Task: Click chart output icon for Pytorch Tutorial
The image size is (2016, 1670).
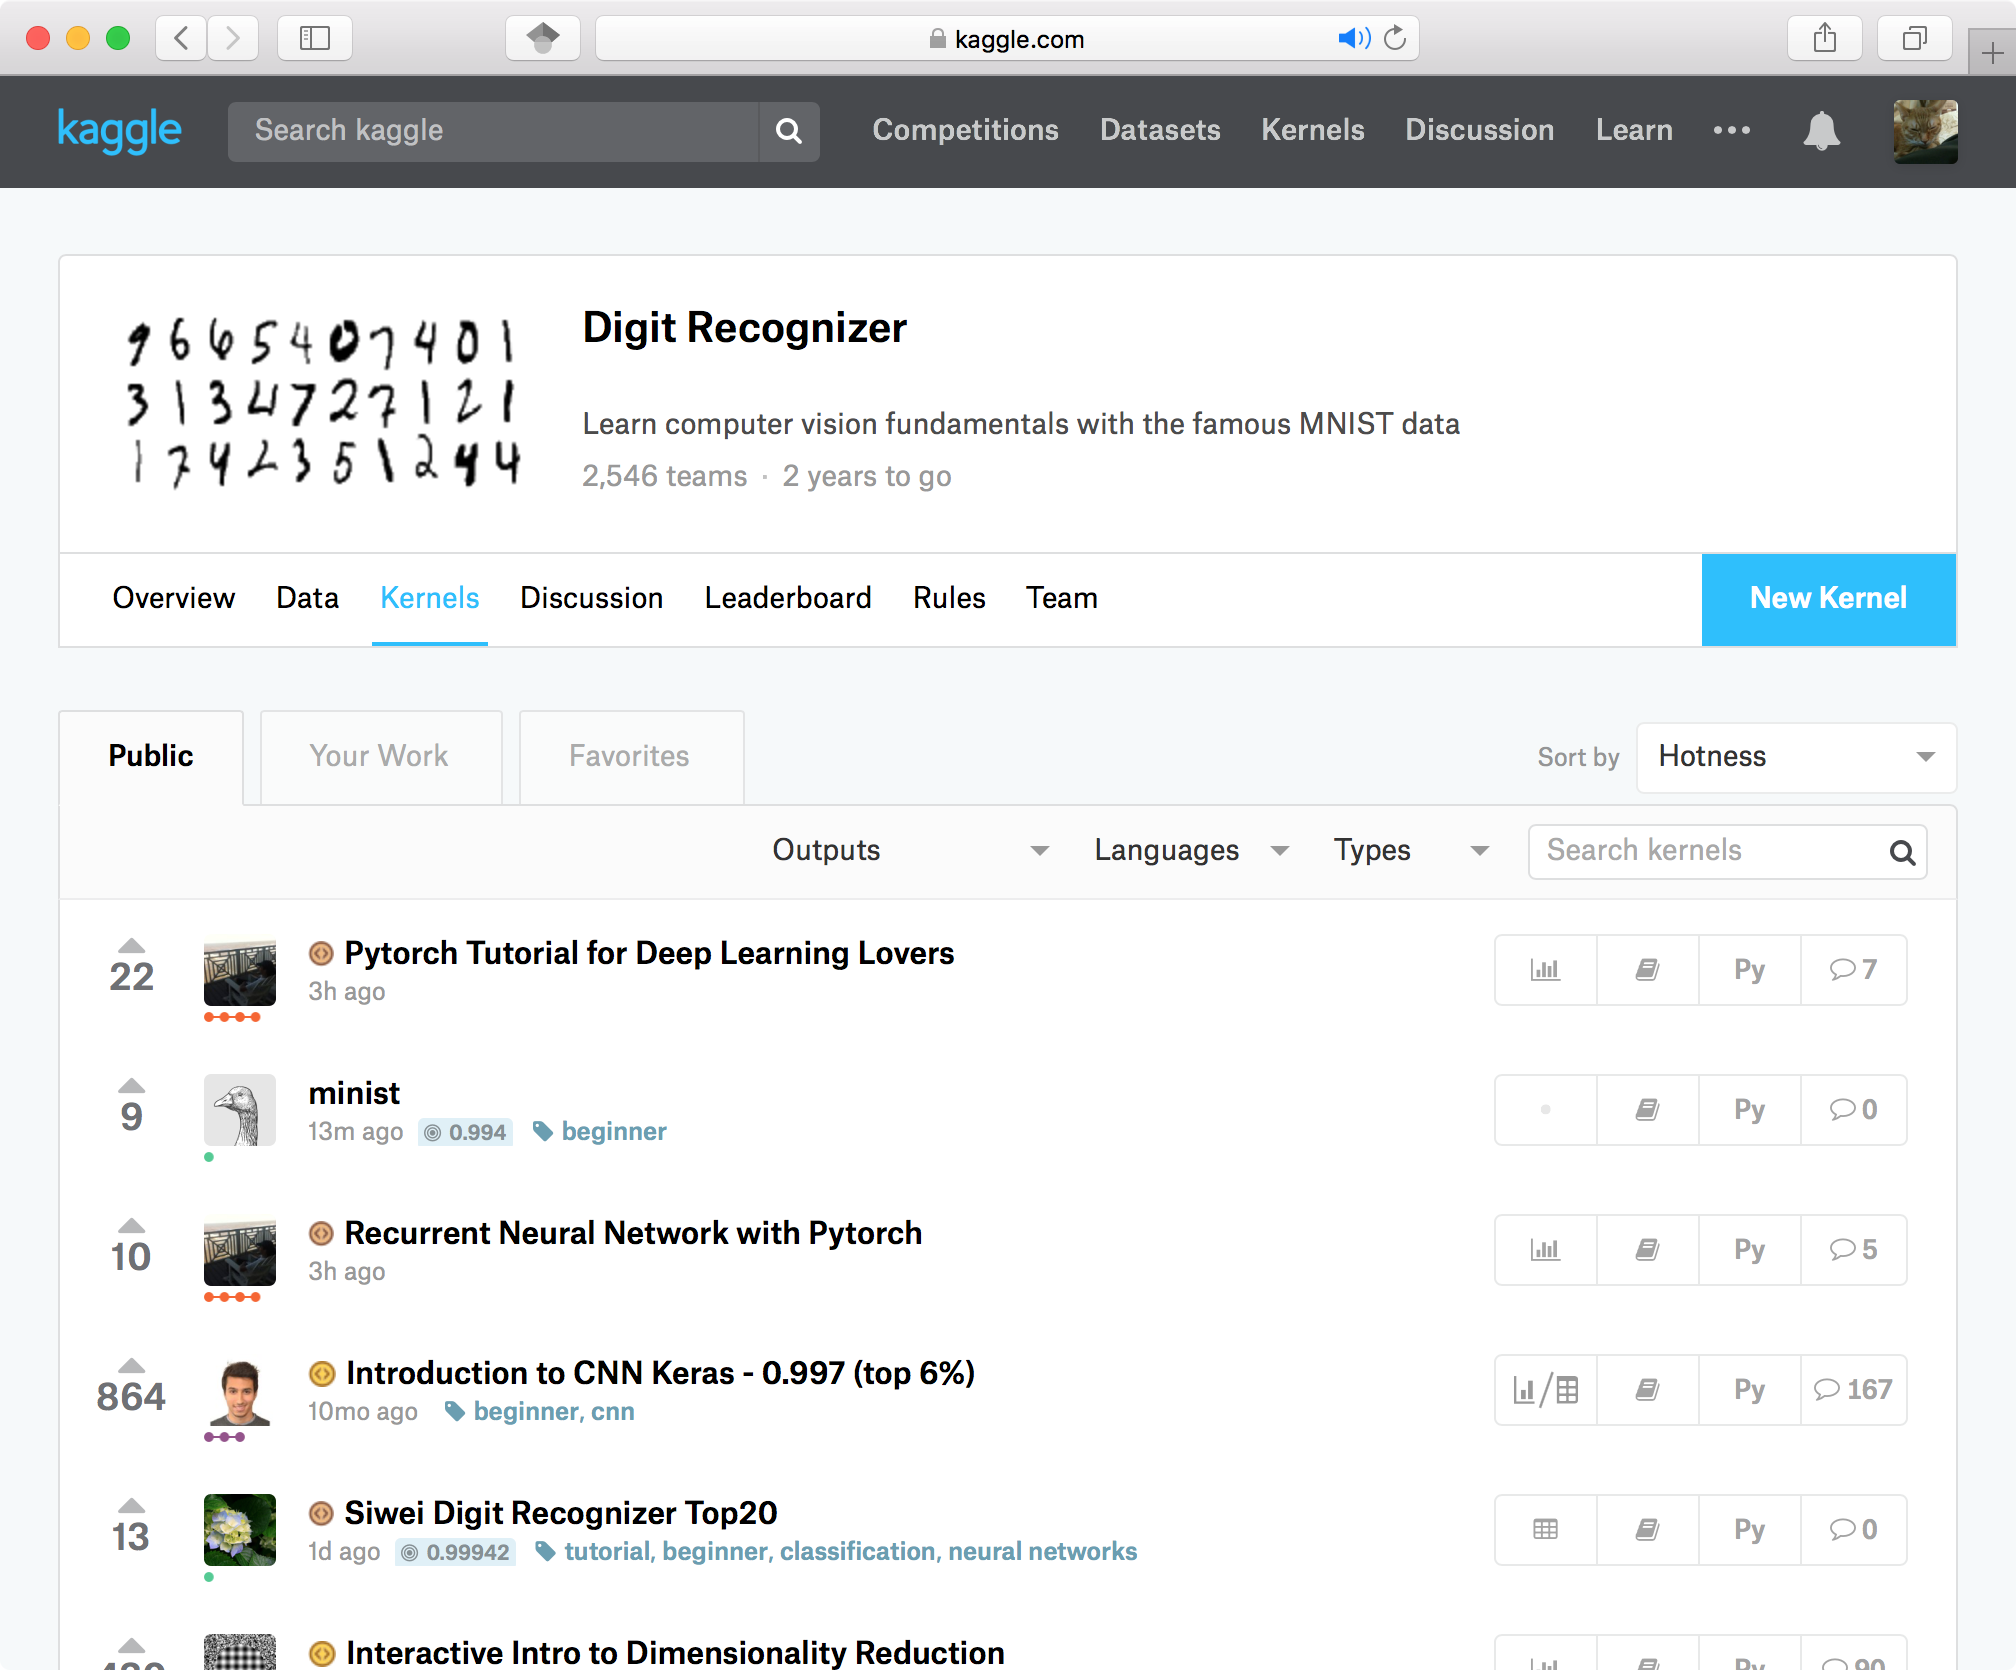Action: 1545,970
